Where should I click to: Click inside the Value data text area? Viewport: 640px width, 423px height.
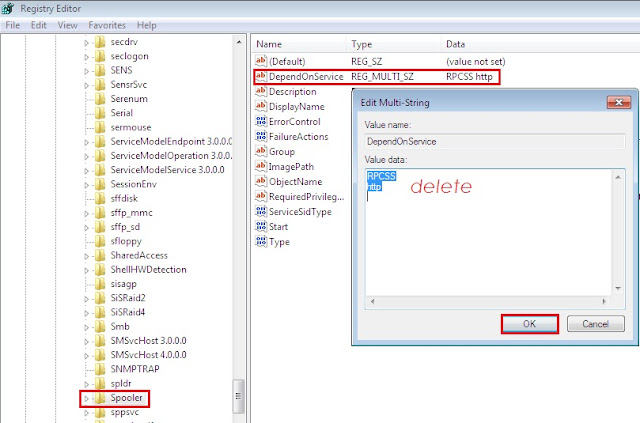[x=488, y=233]
